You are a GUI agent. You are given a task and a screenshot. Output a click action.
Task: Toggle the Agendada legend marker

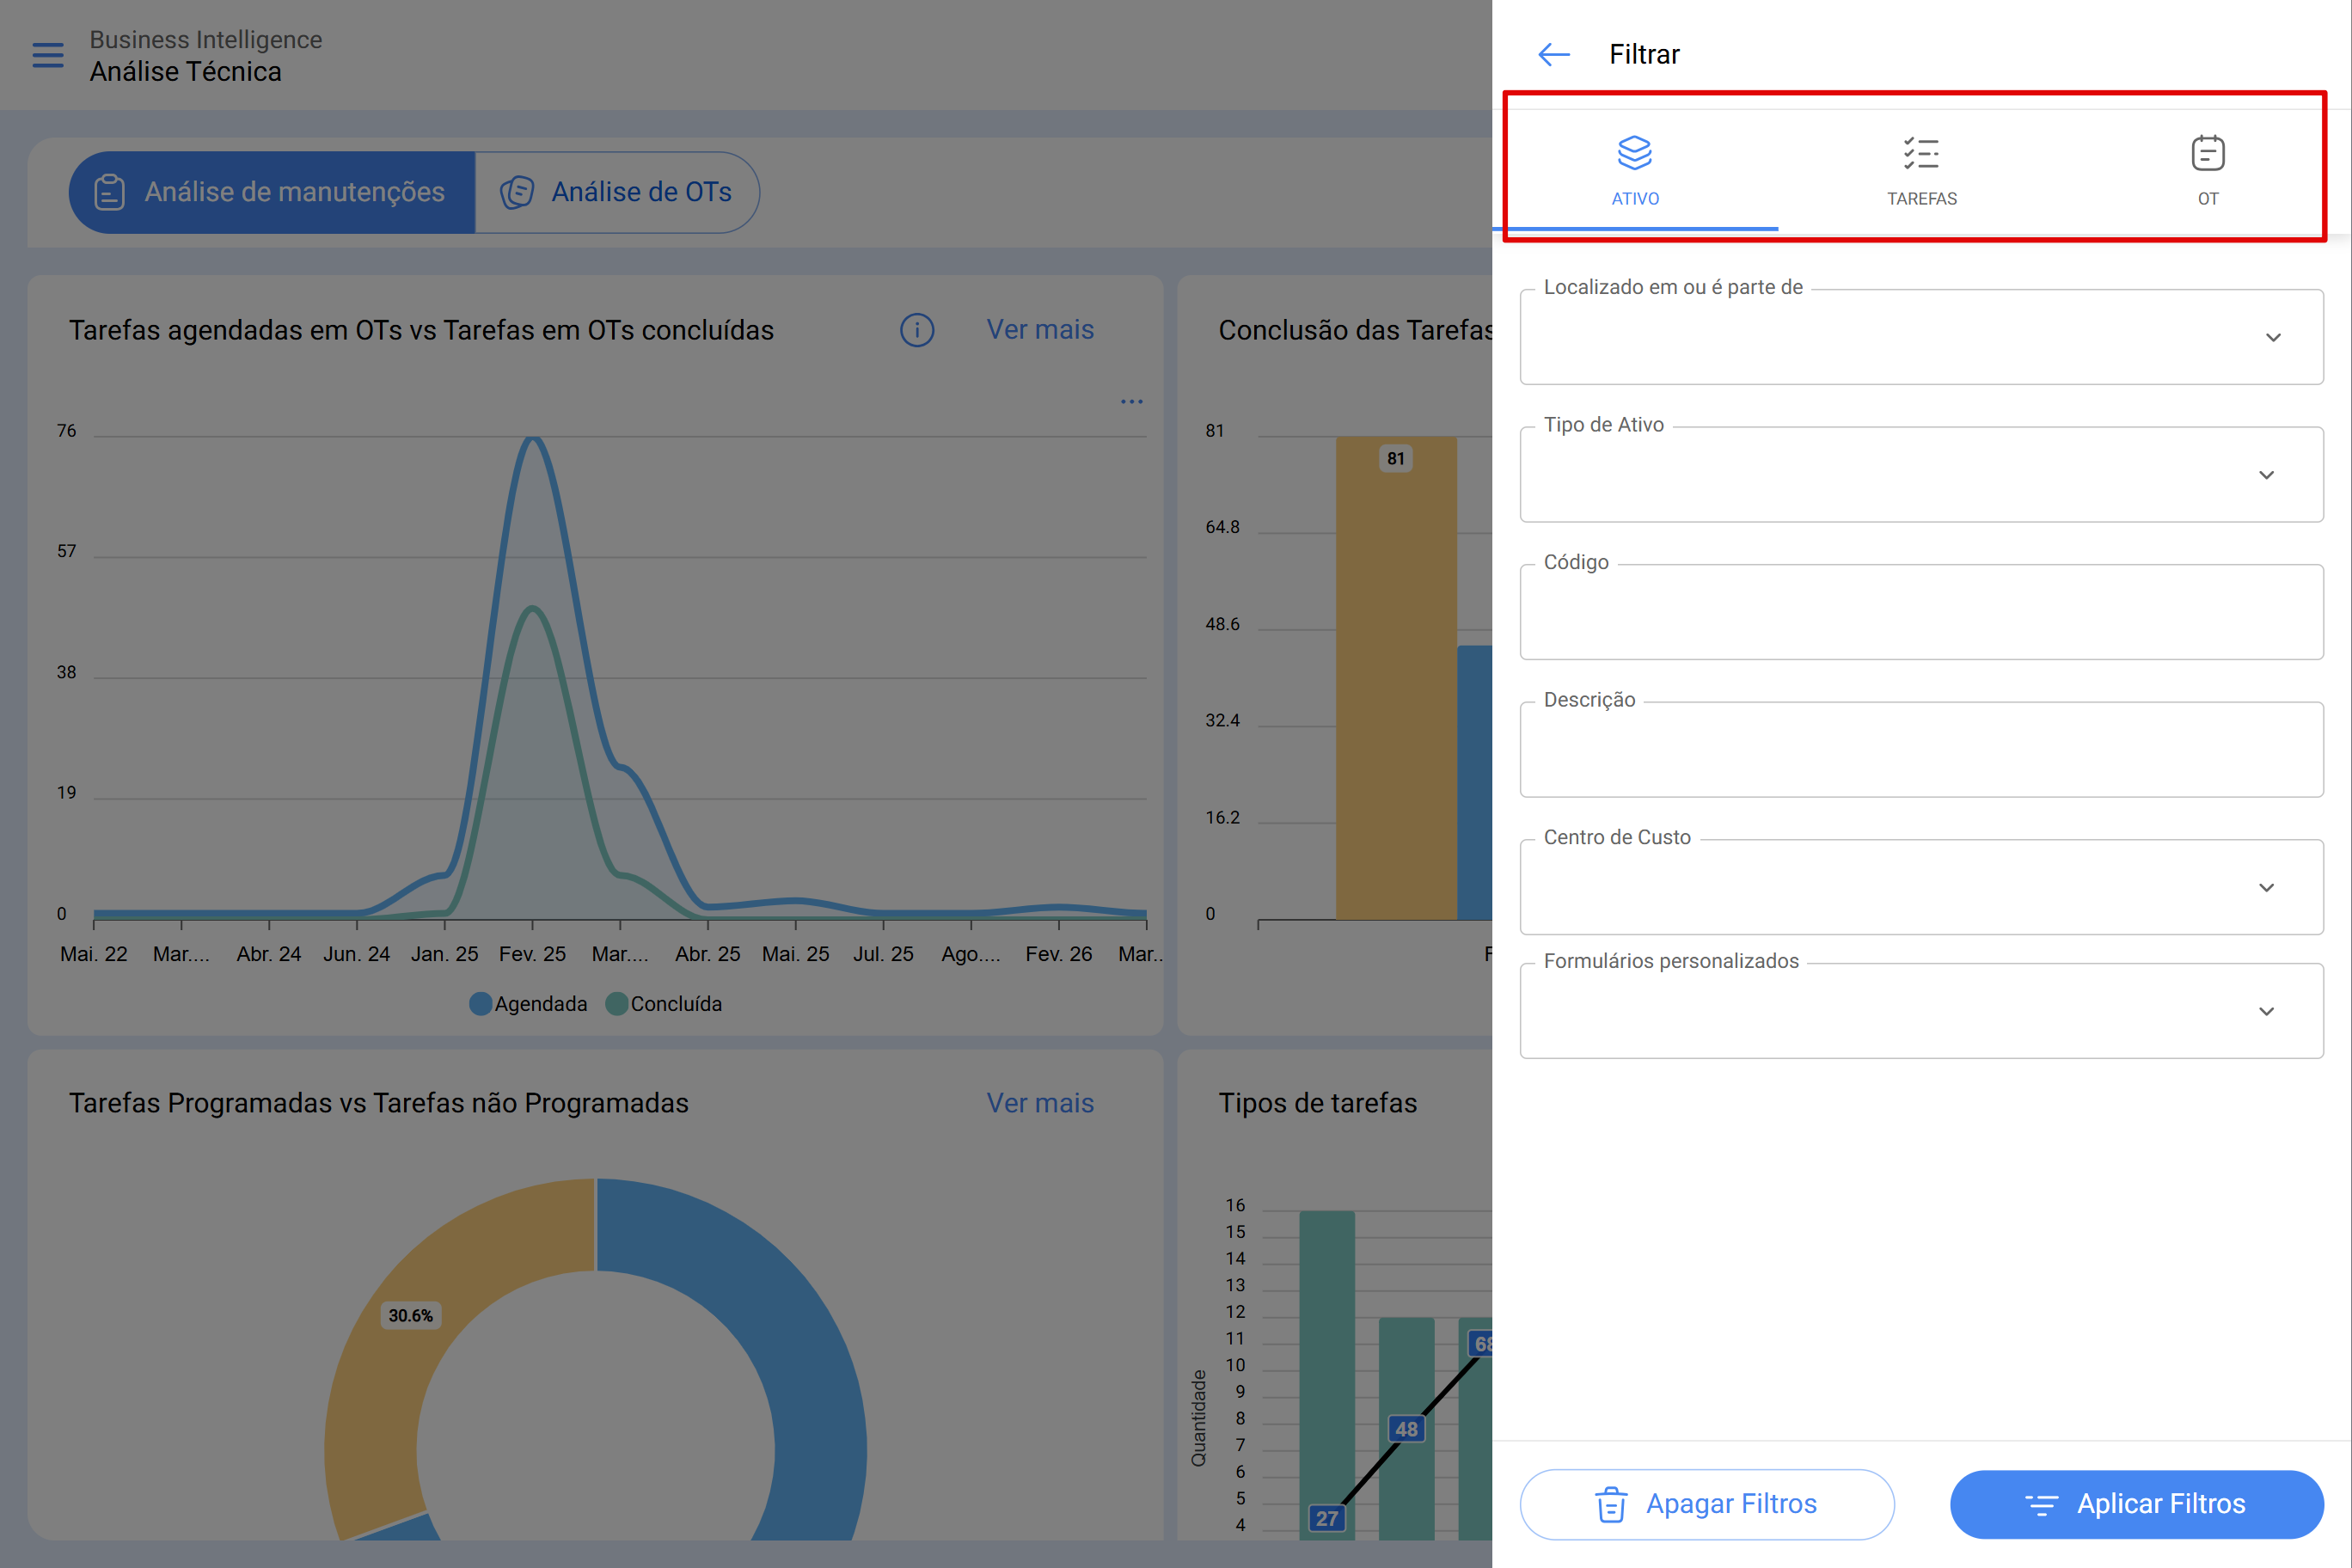pos(480,1003)
